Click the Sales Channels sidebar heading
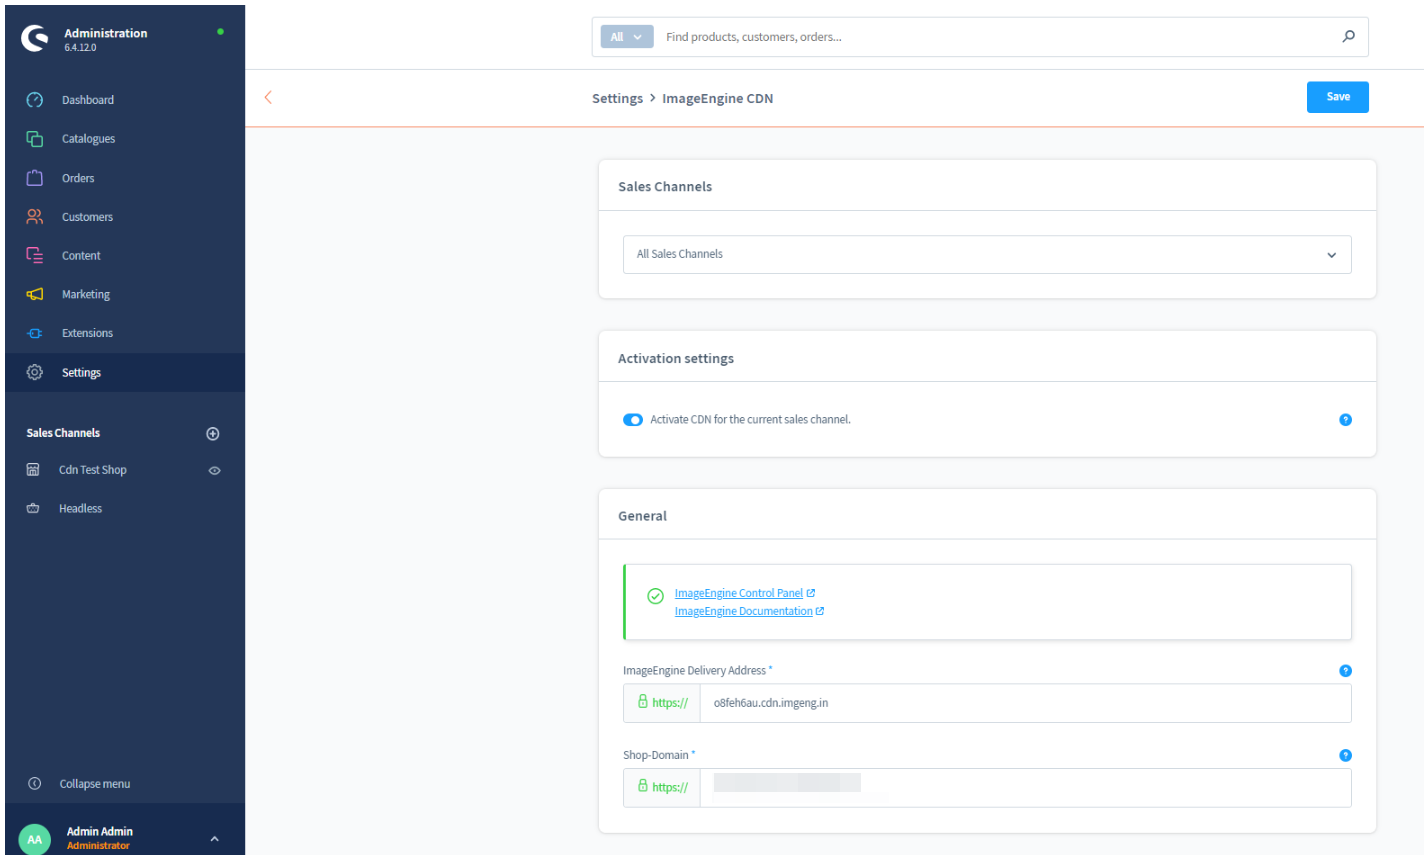The height and width of the screenshot is (855, 1427). [63, 434]
